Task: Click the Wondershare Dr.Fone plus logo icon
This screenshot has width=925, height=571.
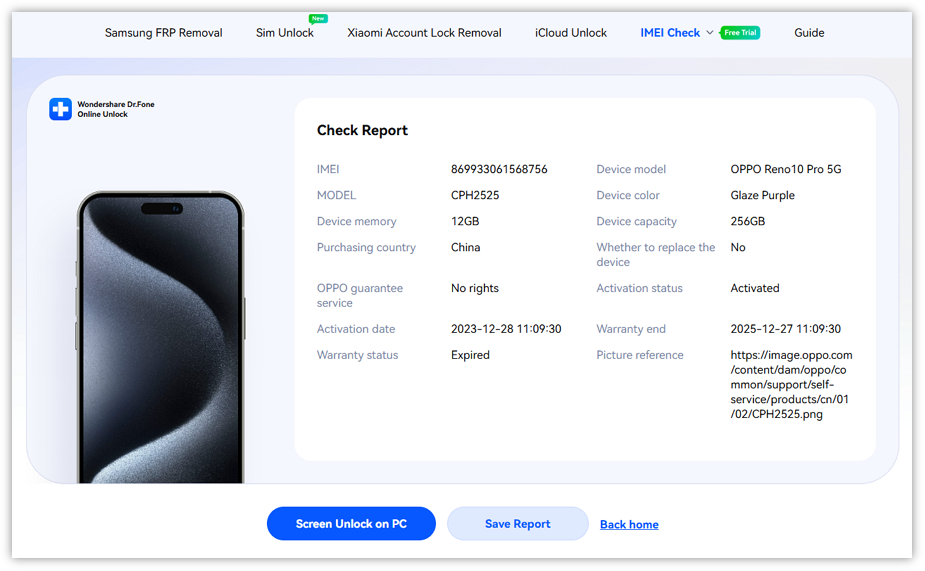Action: [x=60, y=109]
